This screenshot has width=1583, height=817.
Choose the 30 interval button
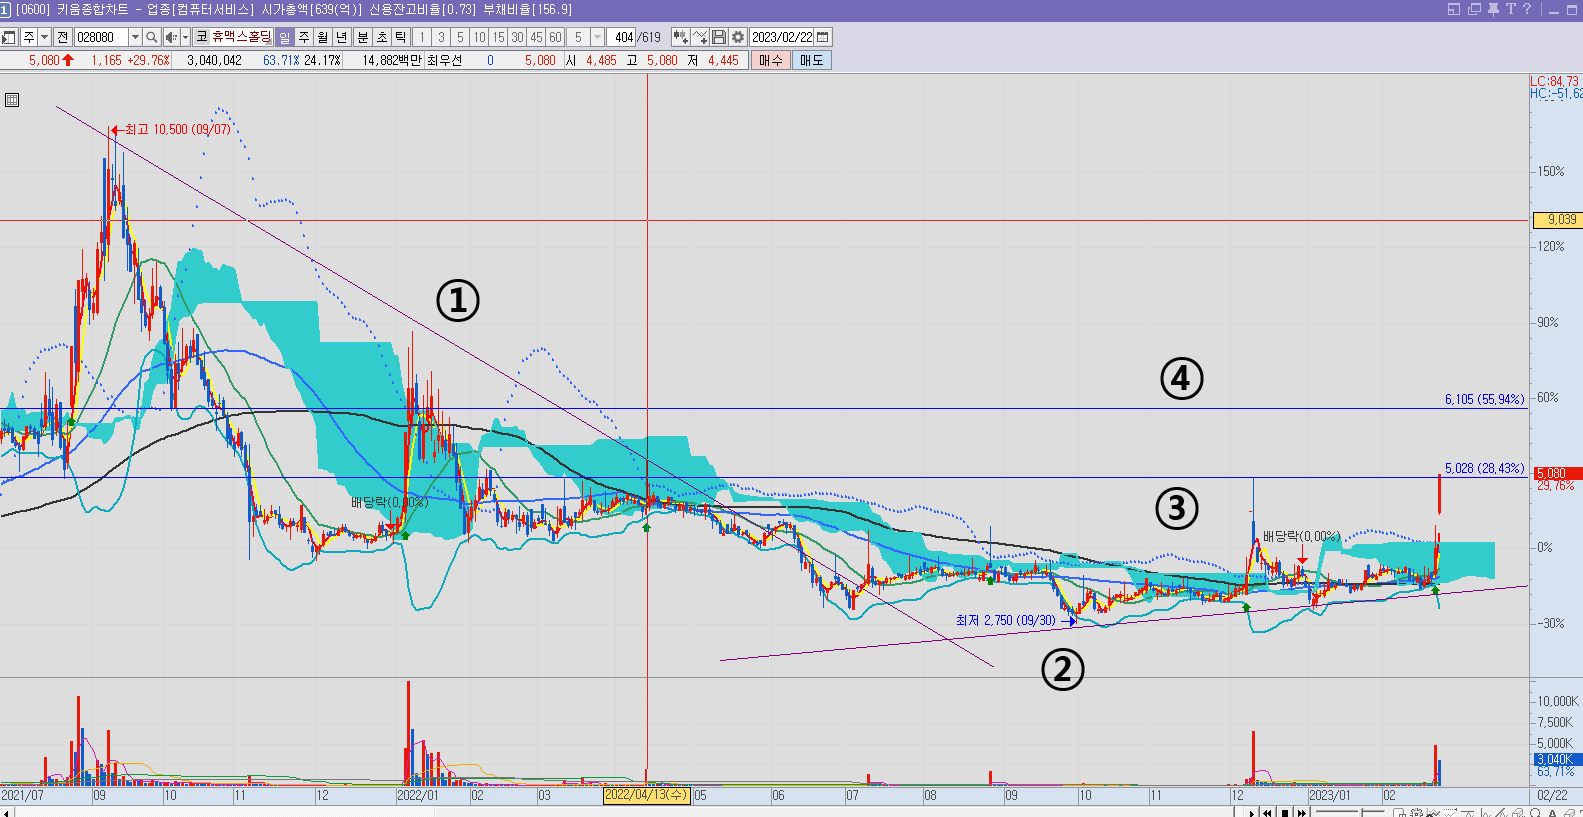tap(517, 37)
